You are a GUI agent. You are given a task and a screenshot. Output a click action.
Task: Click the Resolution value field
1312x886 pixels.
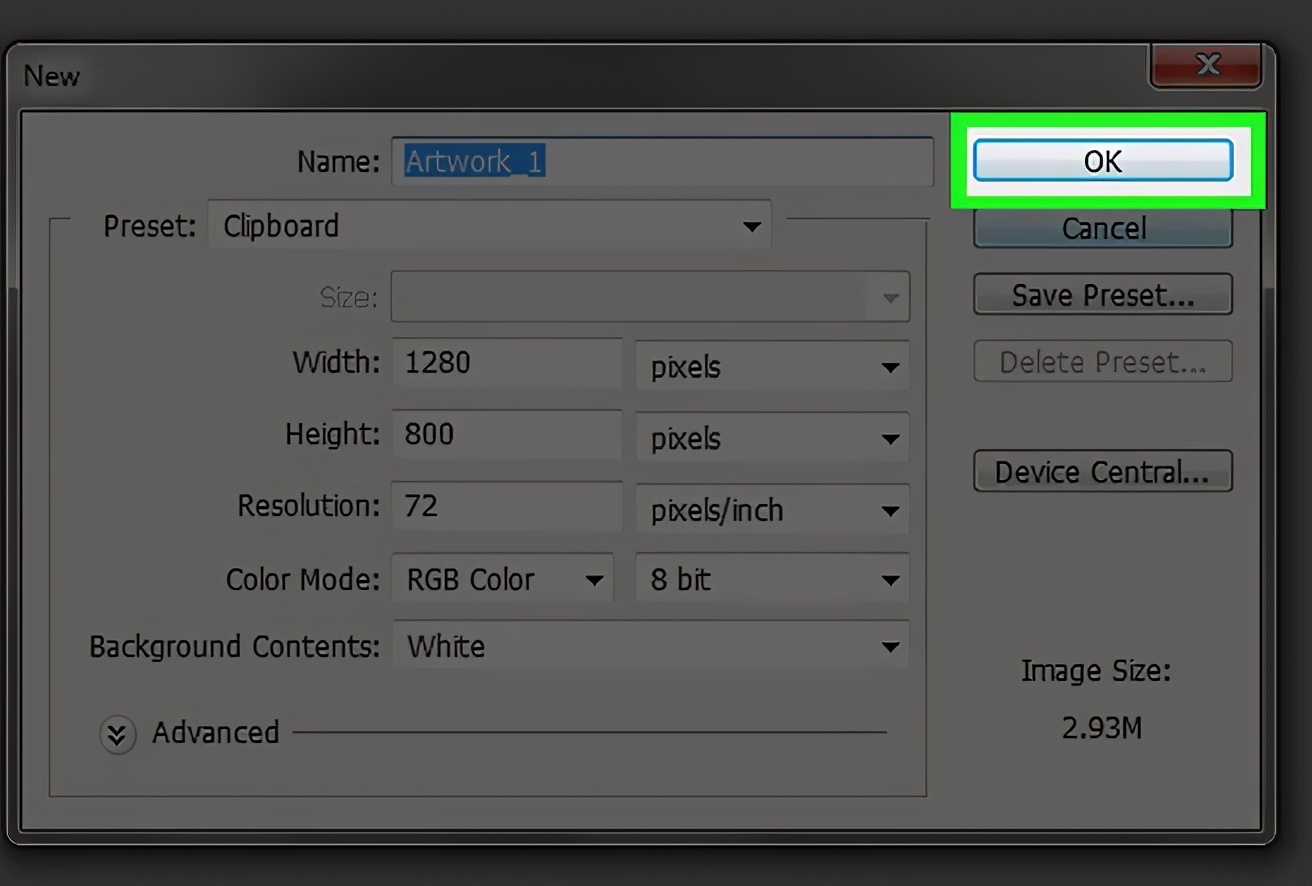[x=507, y=506]
